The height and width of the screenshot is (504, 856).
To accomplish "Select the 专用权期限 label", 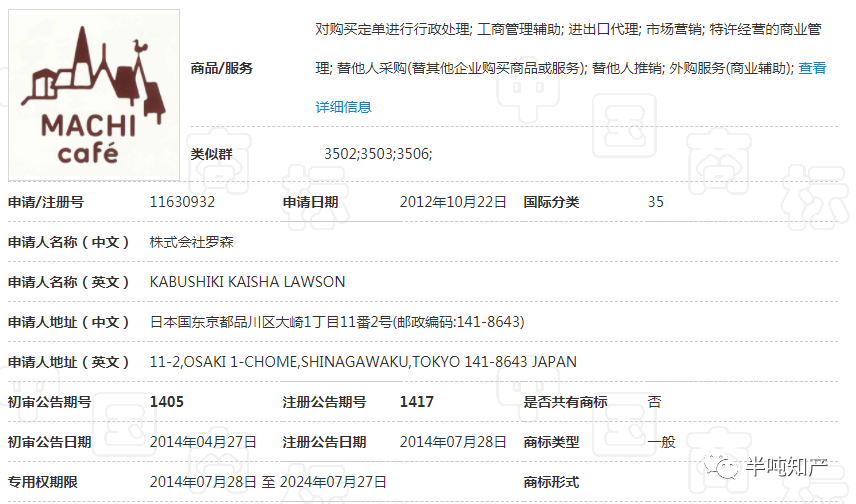I will [x=43, y=482].
